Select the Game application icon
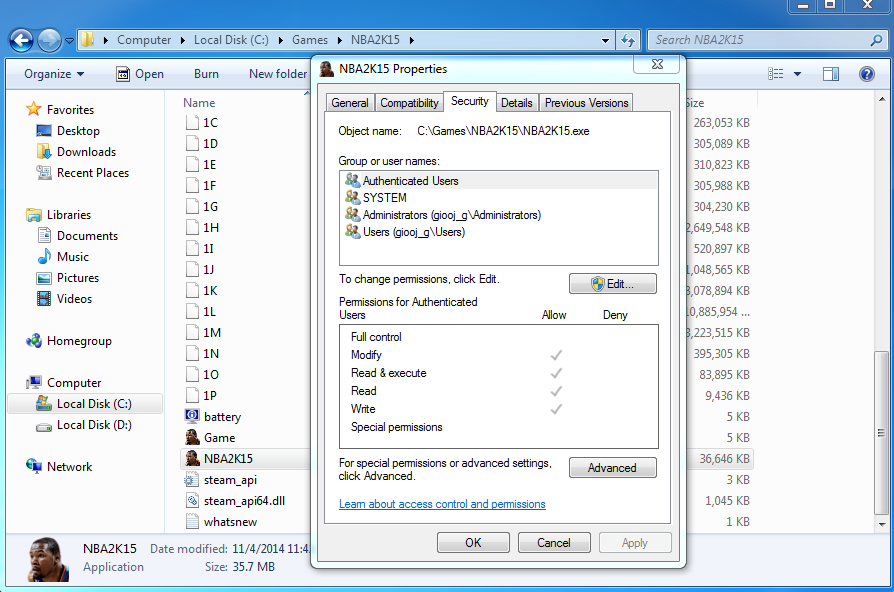The image size is (894, 592). click(192, 437)
